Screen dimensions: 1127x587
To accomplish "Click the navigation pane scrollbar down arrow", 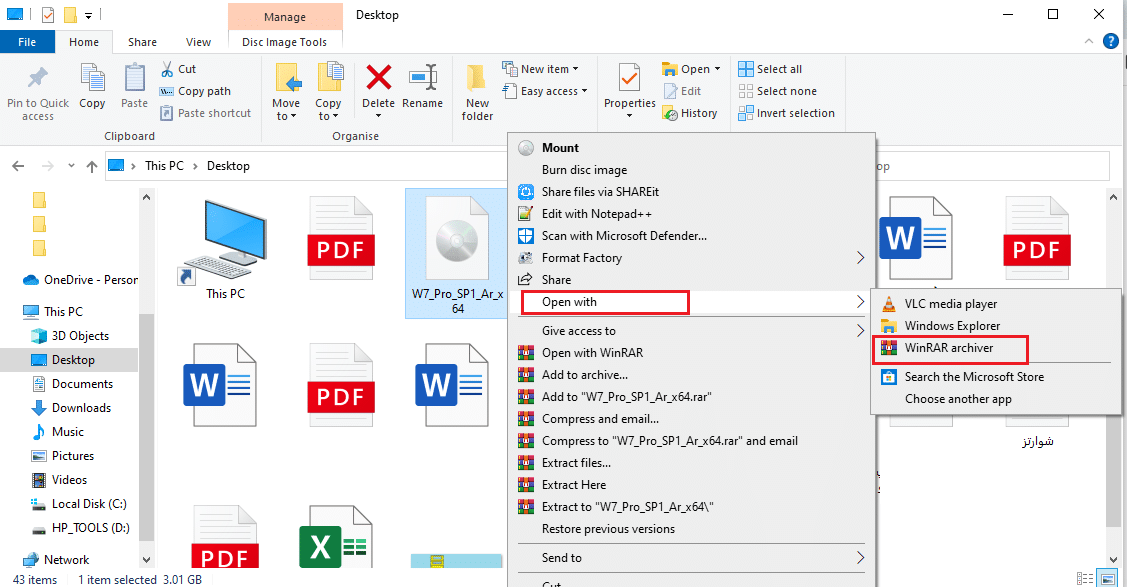I will pos(147,559).
